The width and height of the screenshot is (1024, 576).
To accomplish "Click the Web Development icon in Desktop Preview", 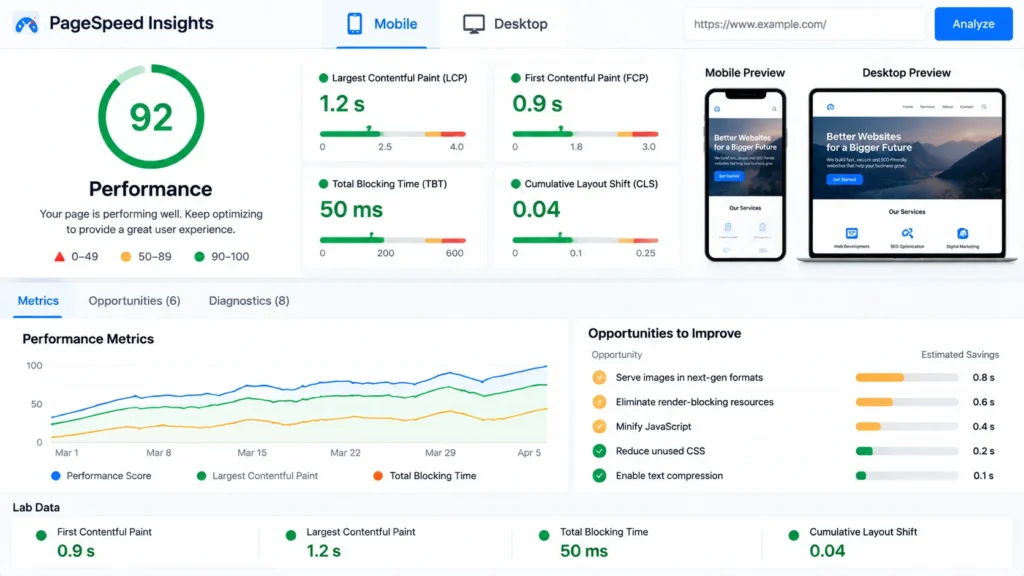I will (x=852, y=233).
